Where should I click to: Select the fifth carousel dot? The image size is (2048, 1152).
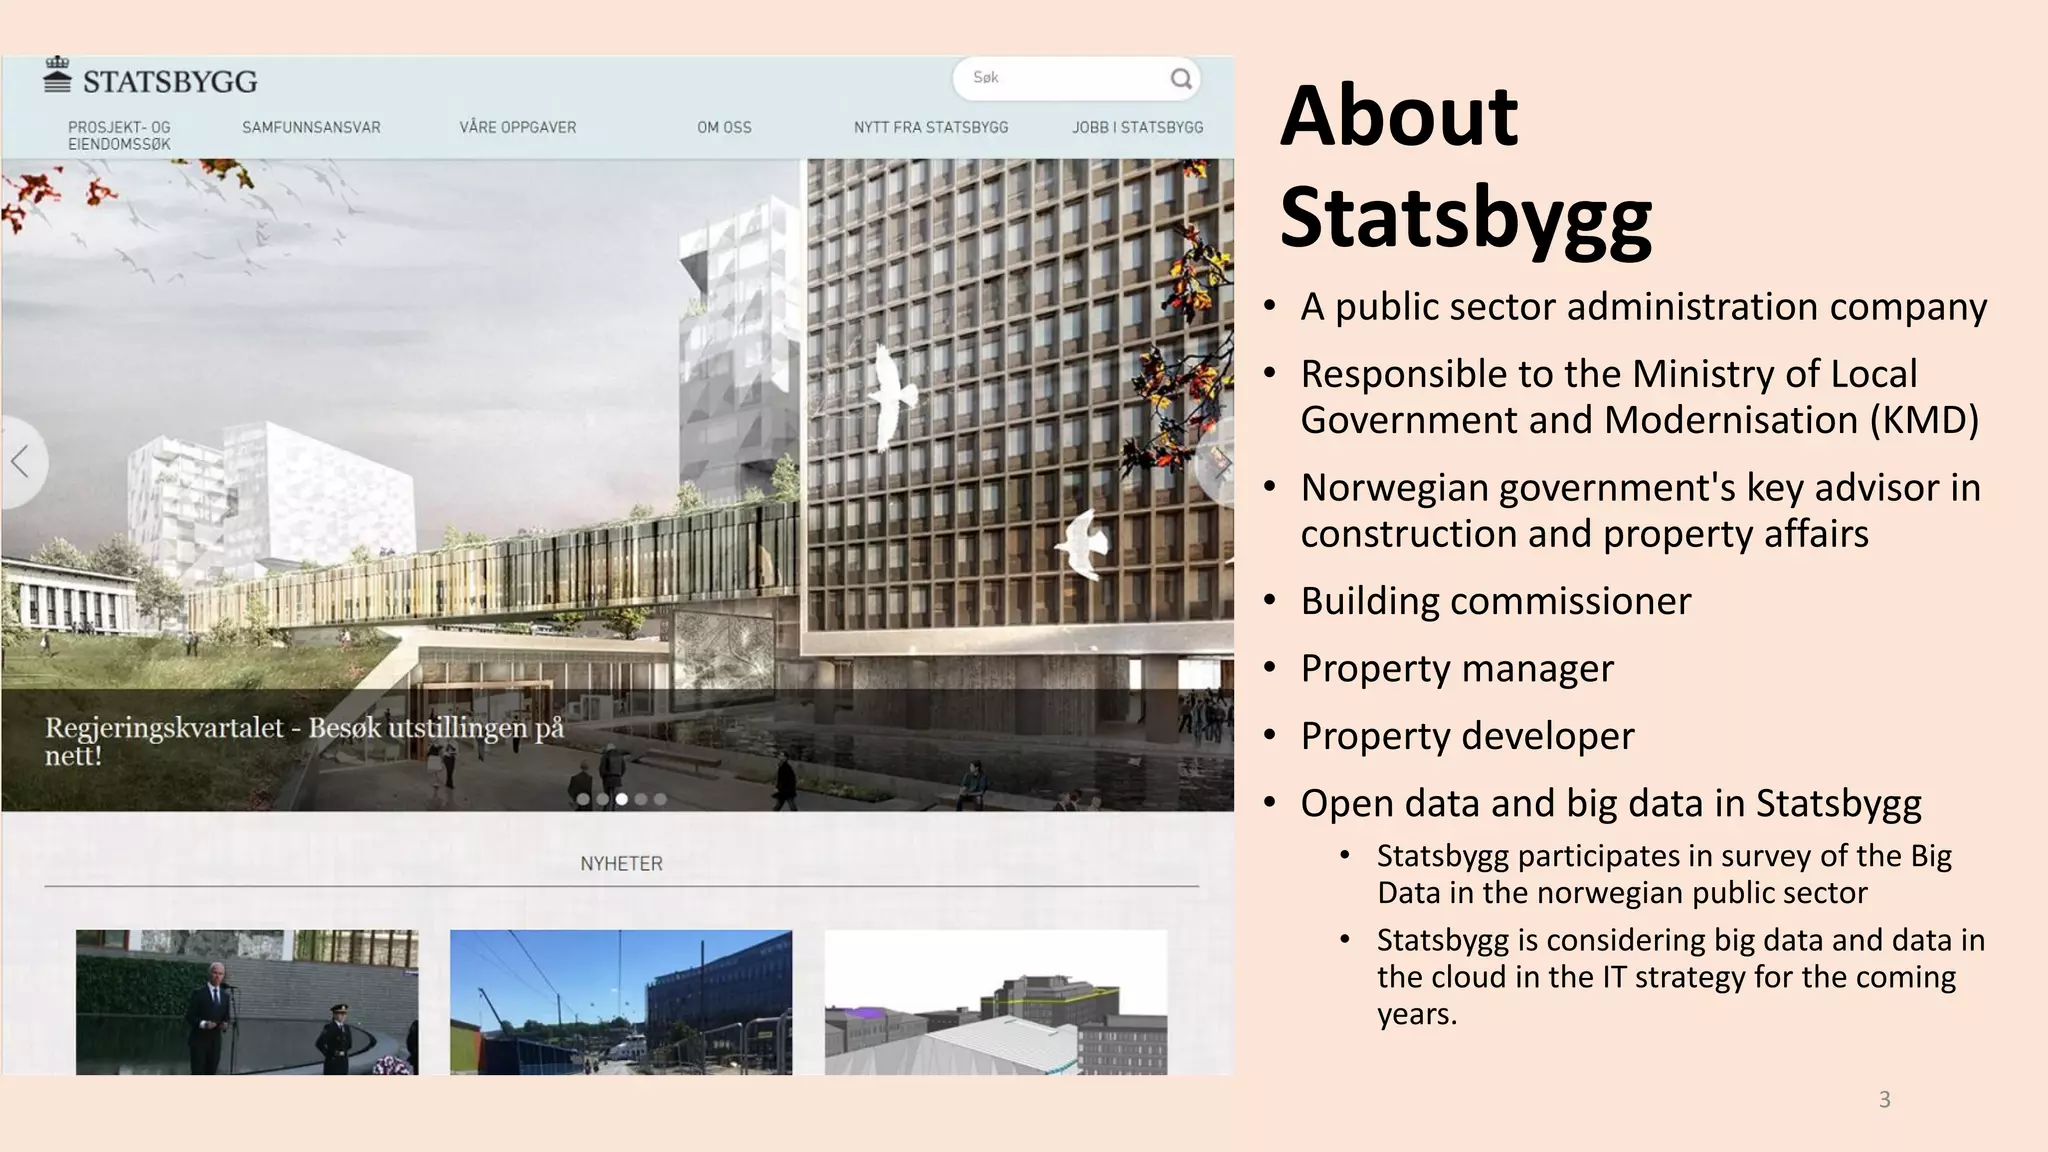(x=660, y=799)
